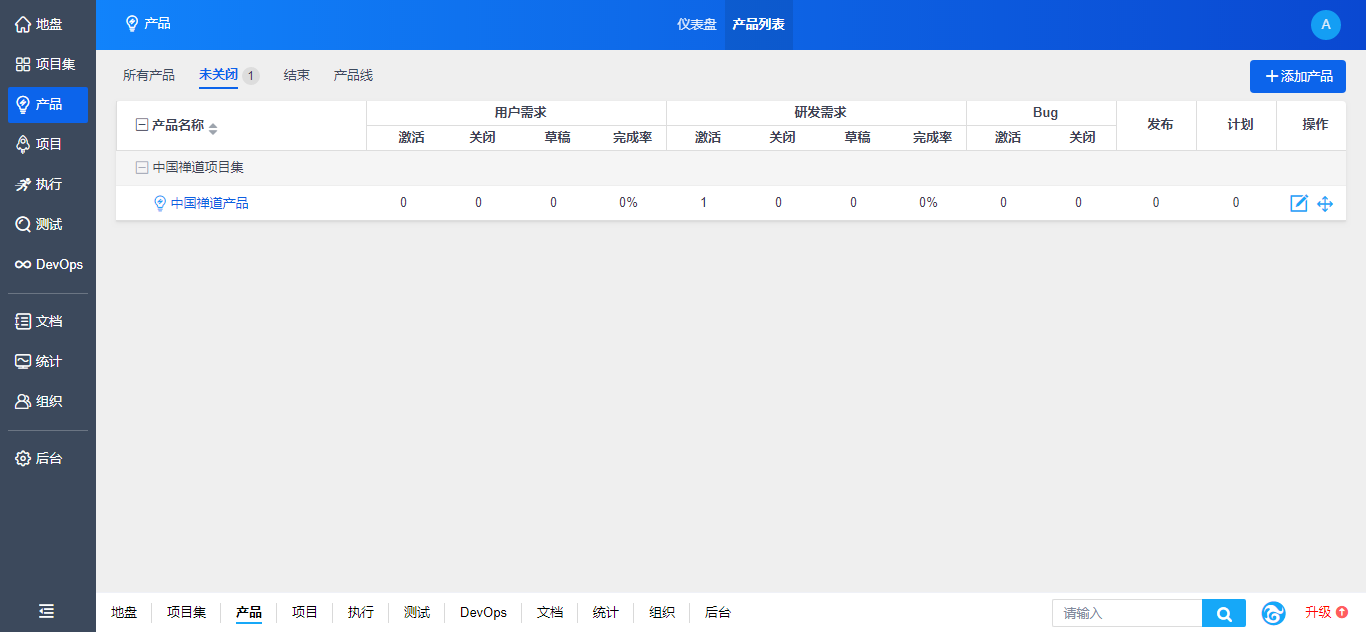
Task: Click 组织 in the bottom bar
Action: (x=662, y=612)
